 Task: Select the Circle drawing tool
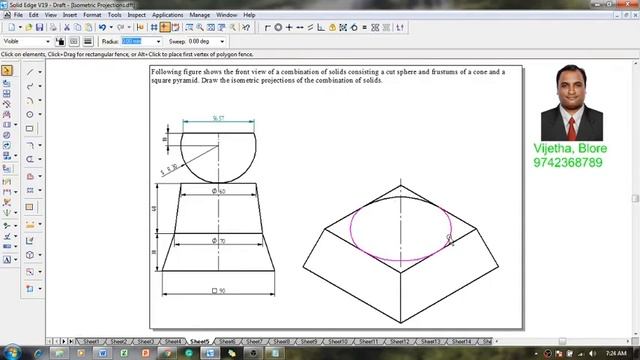[30, 115]
